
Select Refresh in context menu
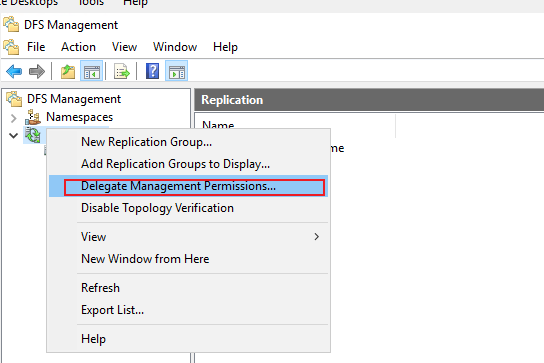(x=188, y=288)
